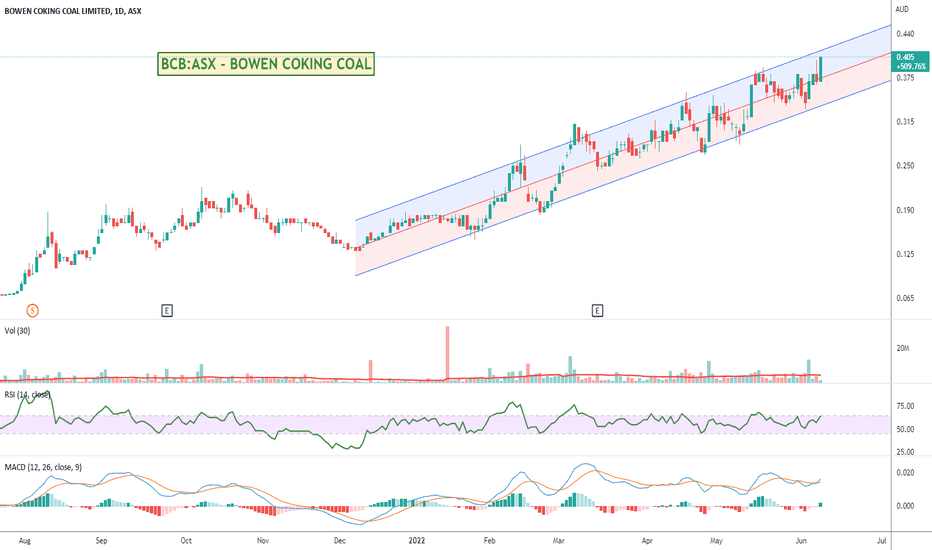Viewport: 932px width, 550px height.
Task: Click the May label on time axis
Action: (x=716, y=540)
